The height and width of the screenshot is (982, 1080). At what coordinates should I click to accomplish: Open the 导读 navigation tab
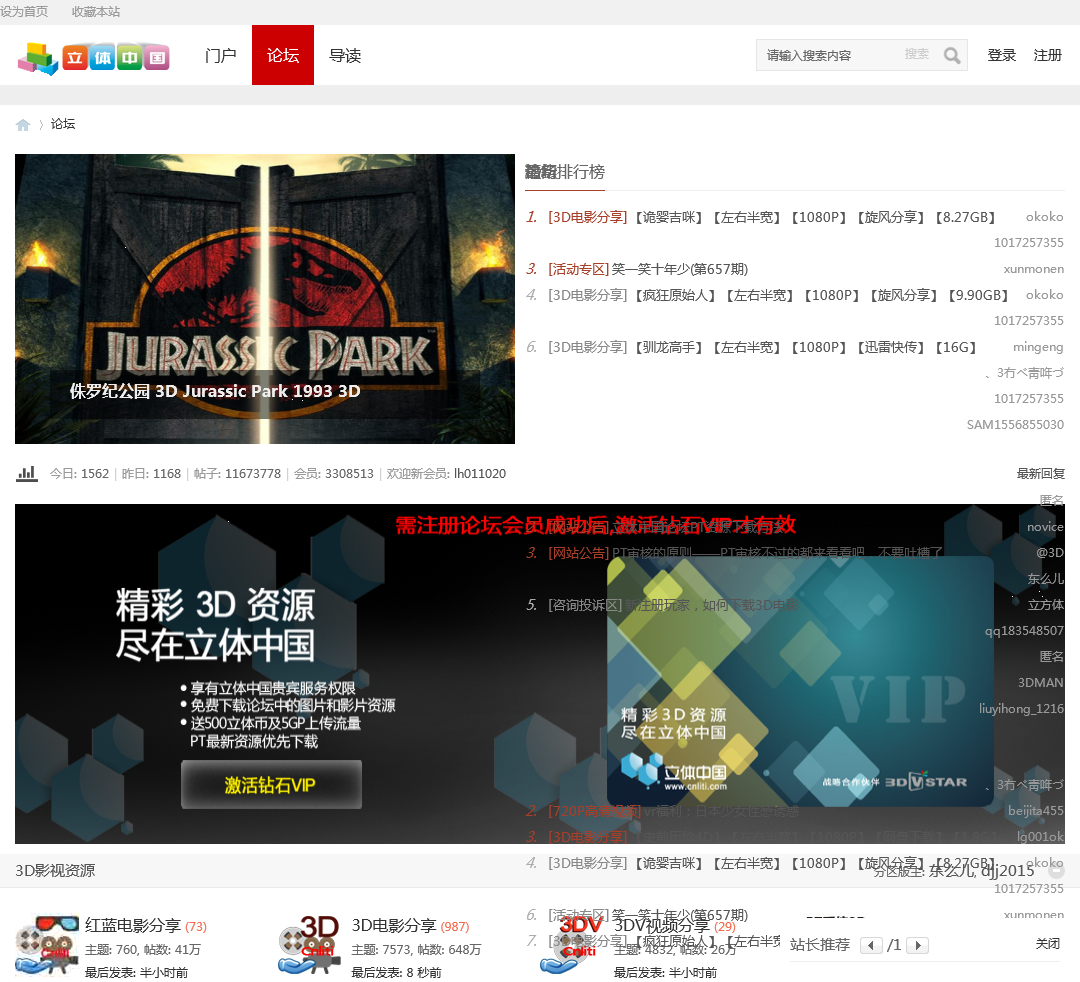tap(345, 55)
